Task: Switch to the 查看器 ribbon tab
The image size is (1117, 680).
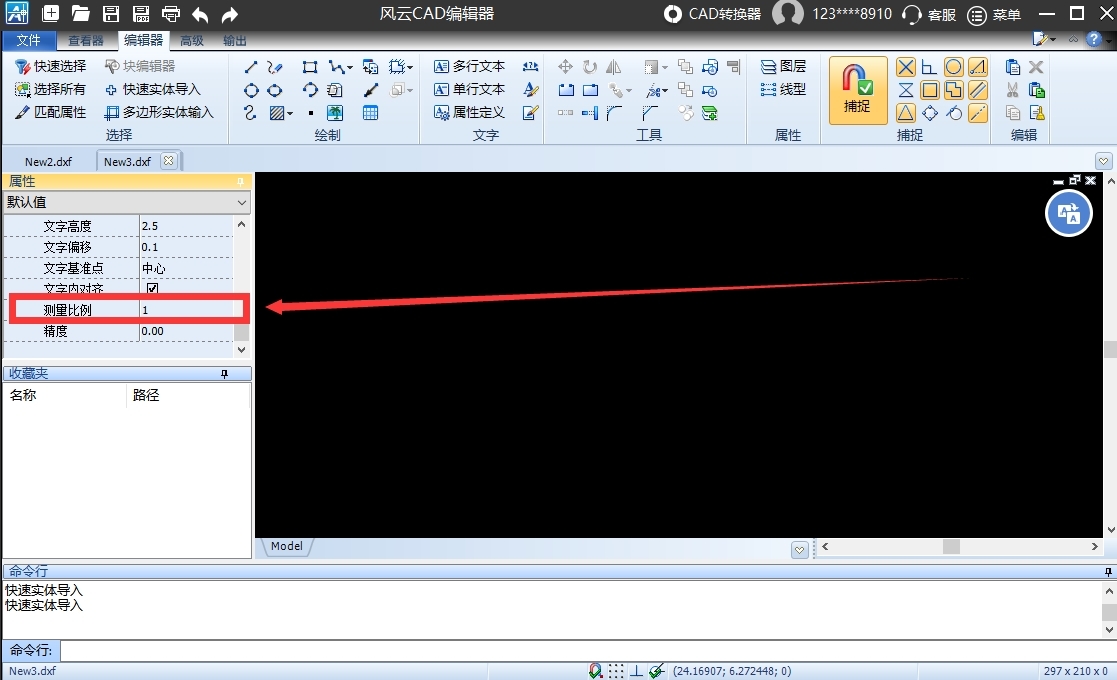Action: click(x=85, y=41)
